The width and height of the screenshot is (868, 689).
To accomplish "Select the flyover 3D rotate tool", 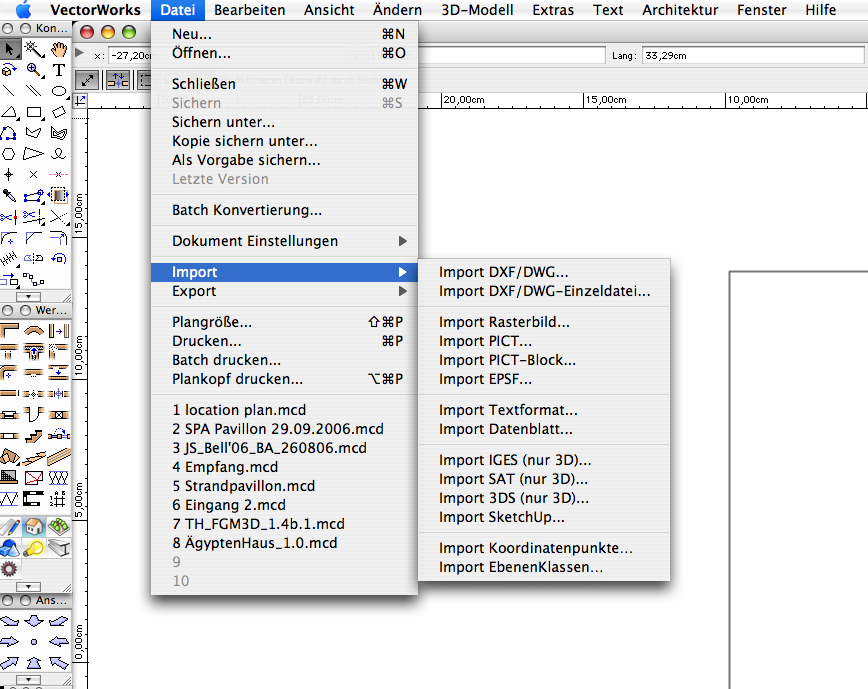I will (x=9, y=70).
